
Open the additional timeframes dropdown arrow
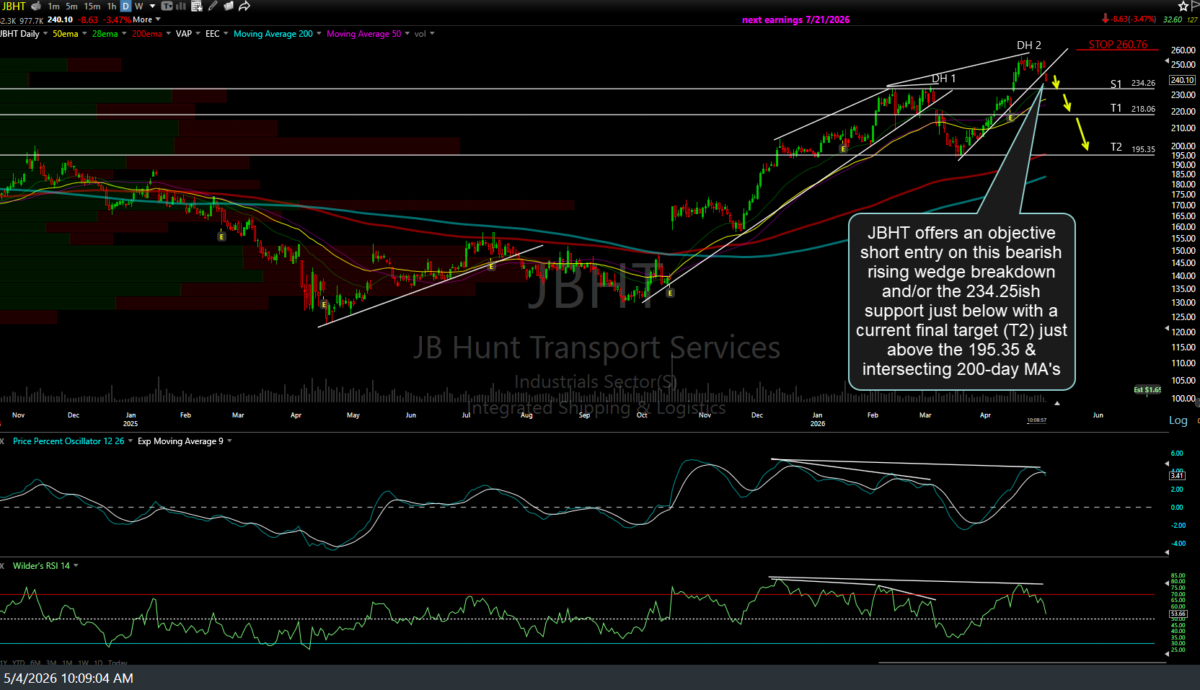click(x=152, y=6)
